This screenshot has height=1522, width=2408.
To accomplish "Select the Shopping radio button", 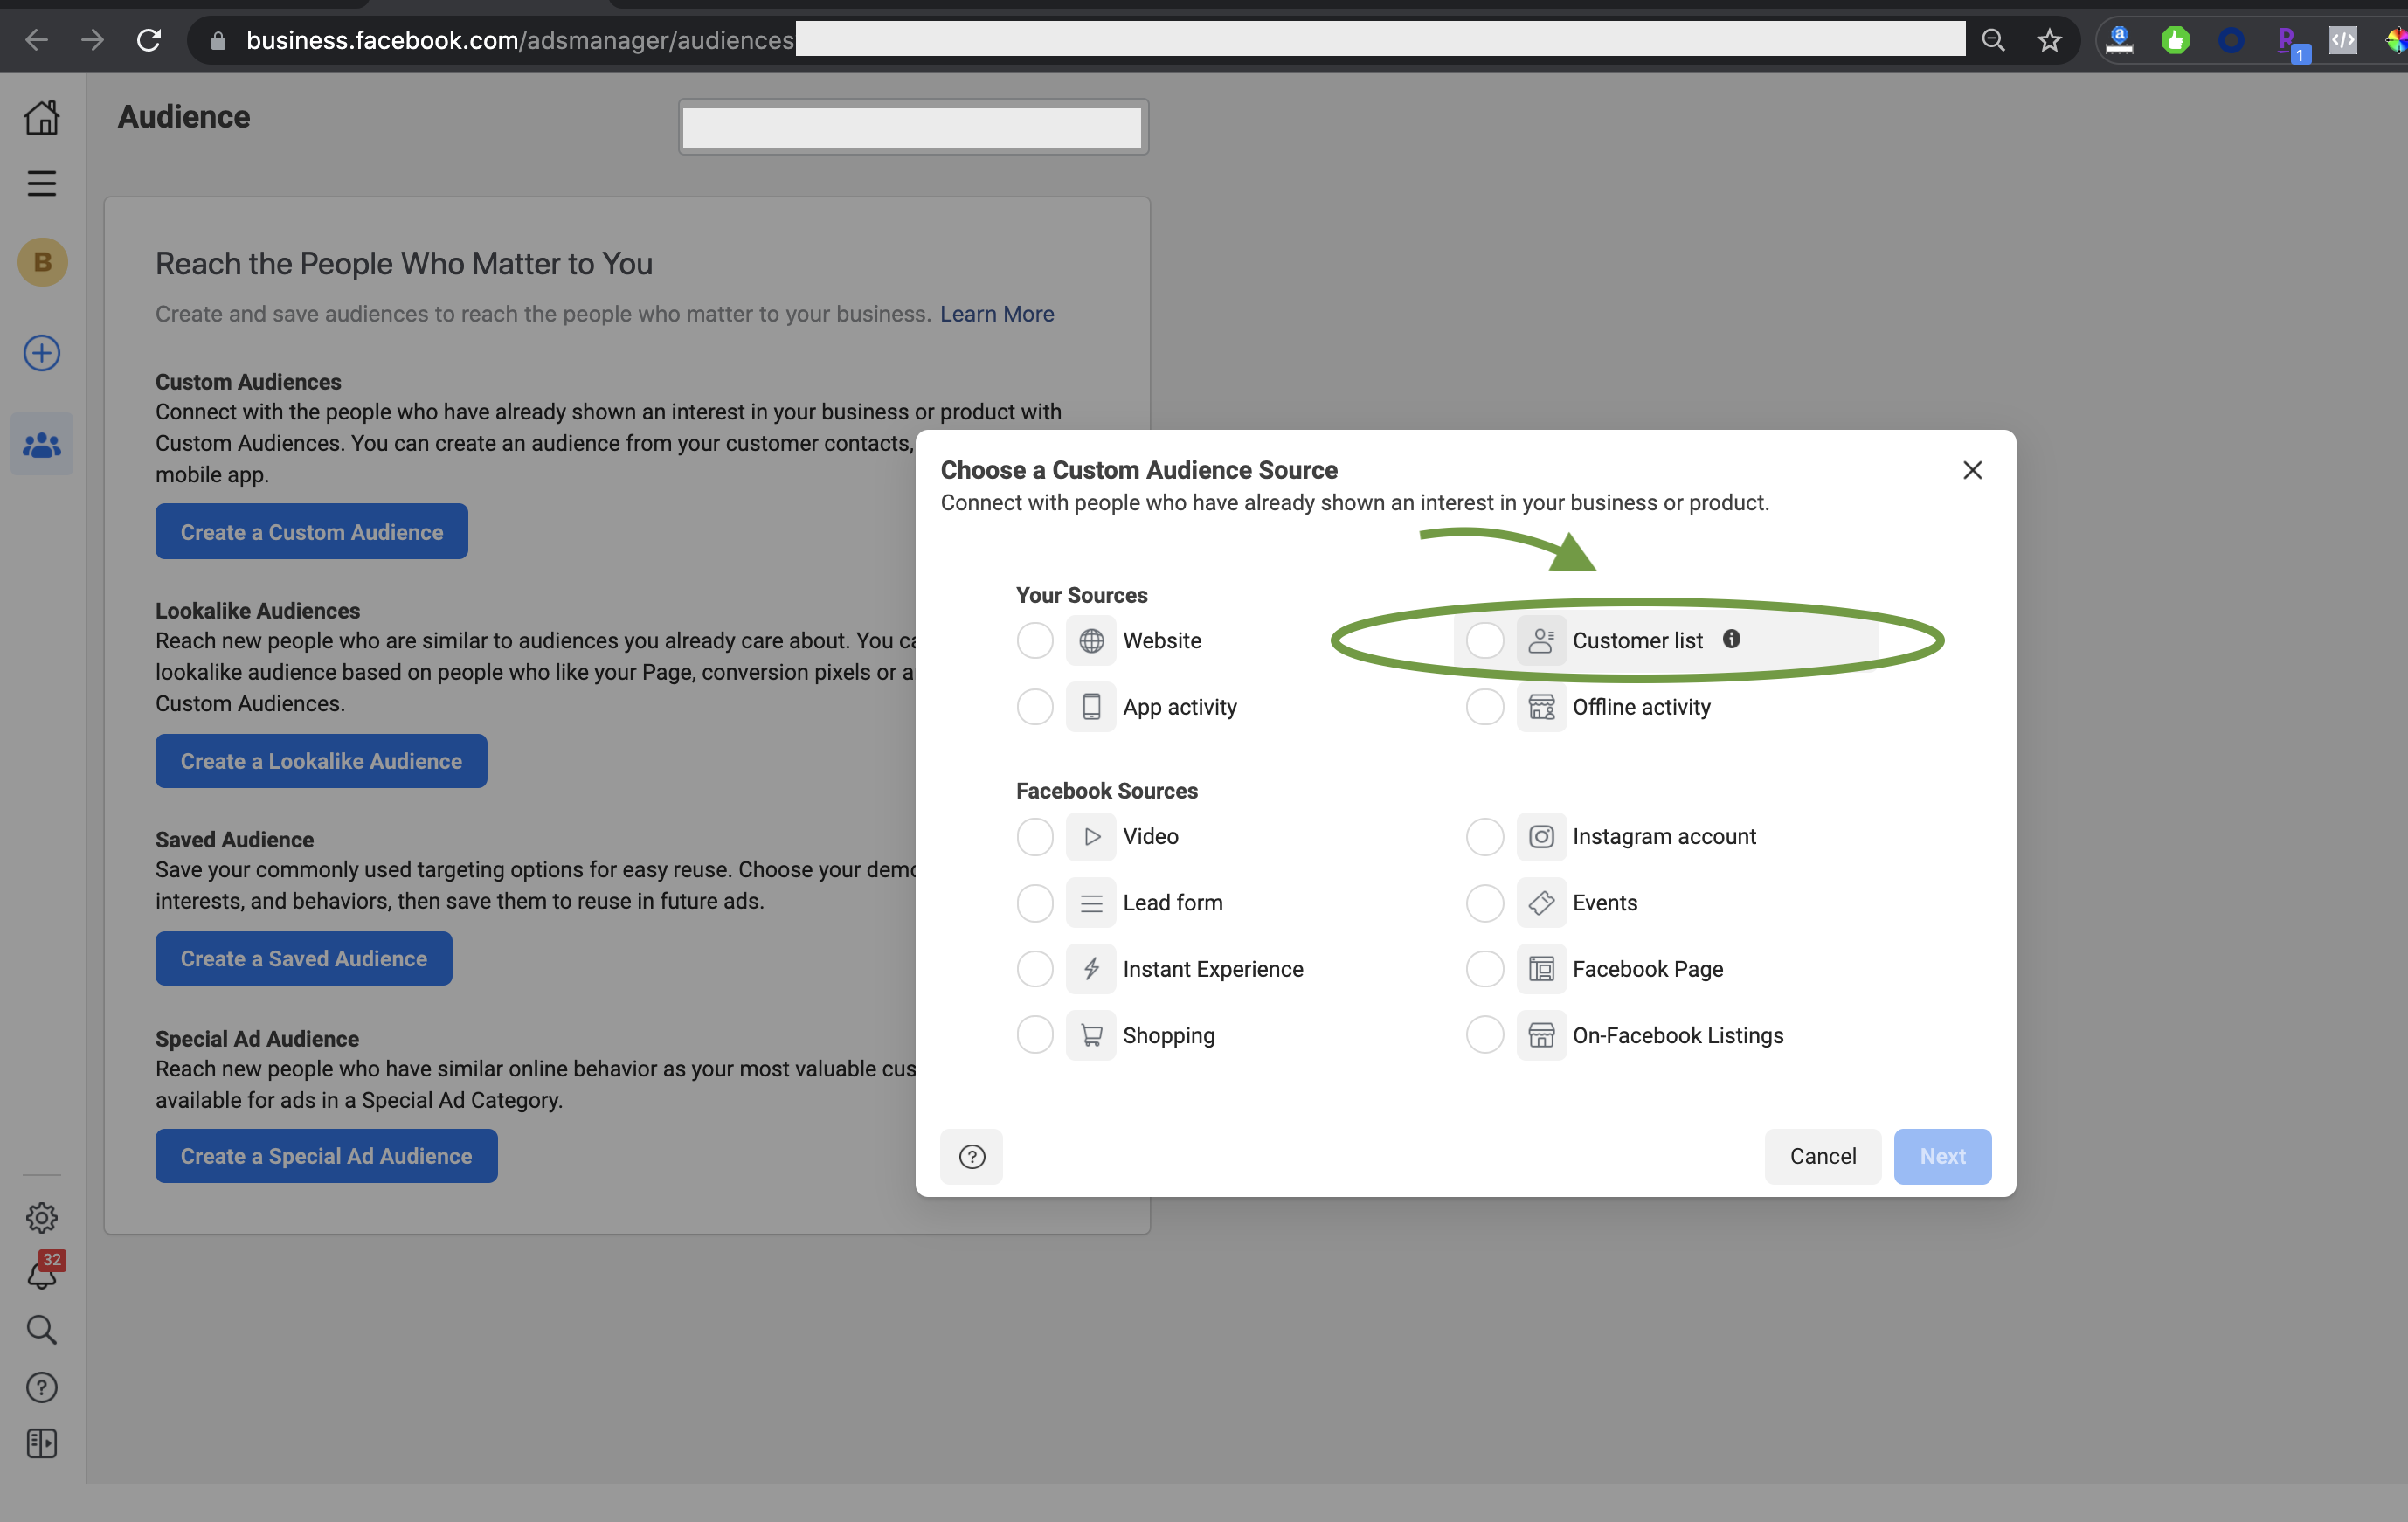I will [1035, 1035].
